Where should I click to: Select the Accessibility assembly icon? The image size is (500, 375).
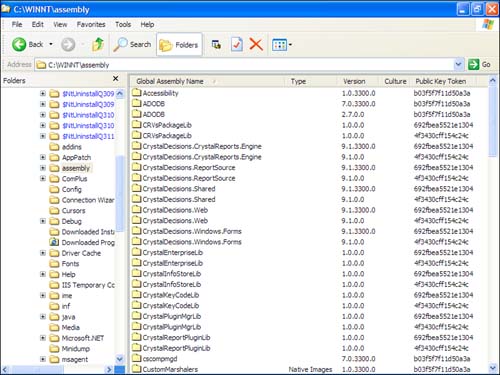[x=136, y=93]
